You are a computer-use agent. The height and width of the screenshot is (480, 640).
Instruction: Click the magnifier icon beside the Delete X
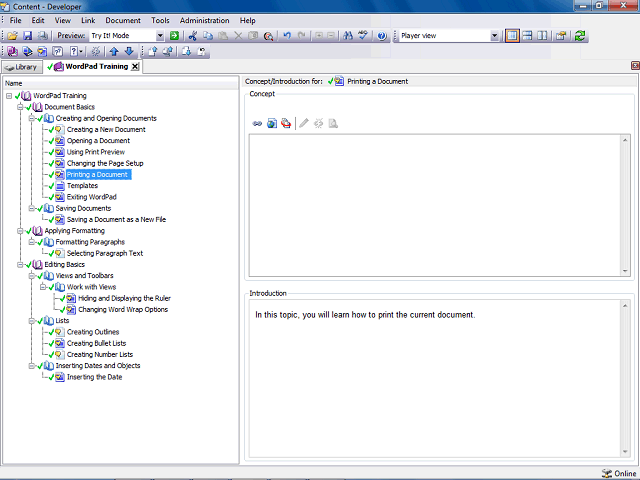click(268, 36)
